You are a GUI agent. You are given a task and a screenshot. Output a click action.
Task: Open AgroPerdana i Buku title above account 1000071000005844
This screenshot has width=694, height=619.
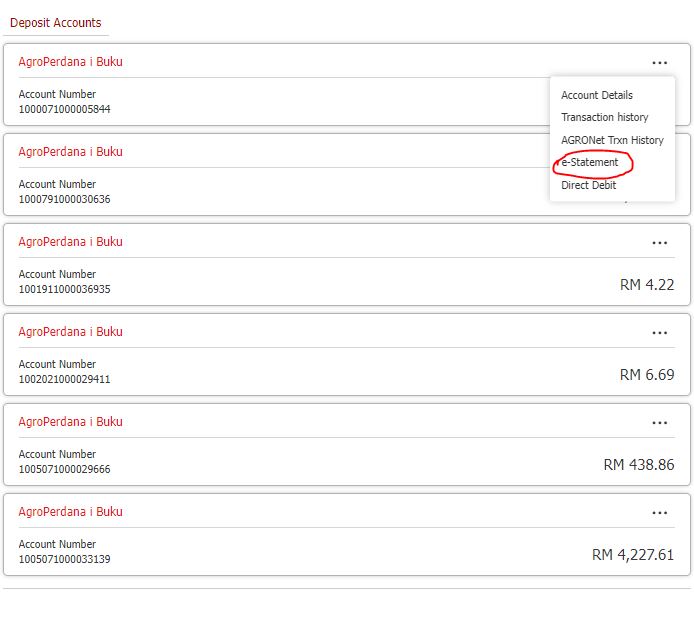(70, 62)
